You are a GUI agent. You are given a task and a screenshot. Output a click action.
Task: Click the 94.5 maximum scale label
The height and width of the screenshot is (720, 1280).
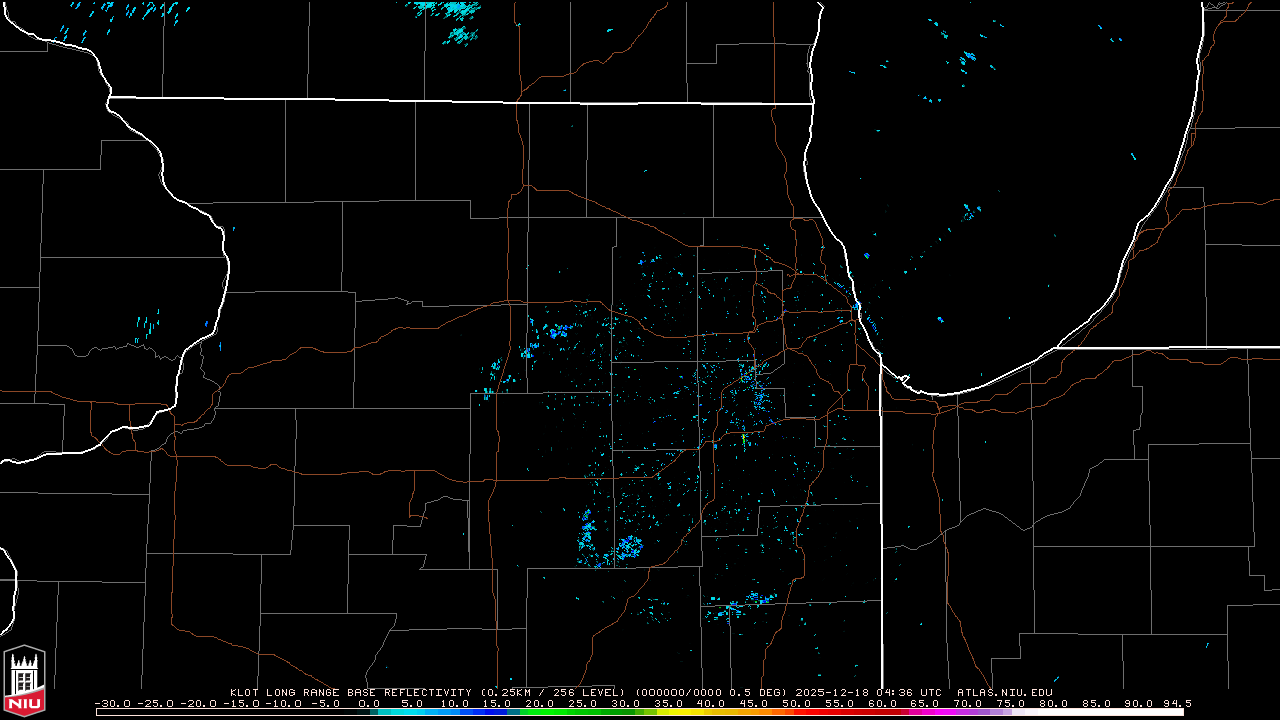(x=1177, y=703)
